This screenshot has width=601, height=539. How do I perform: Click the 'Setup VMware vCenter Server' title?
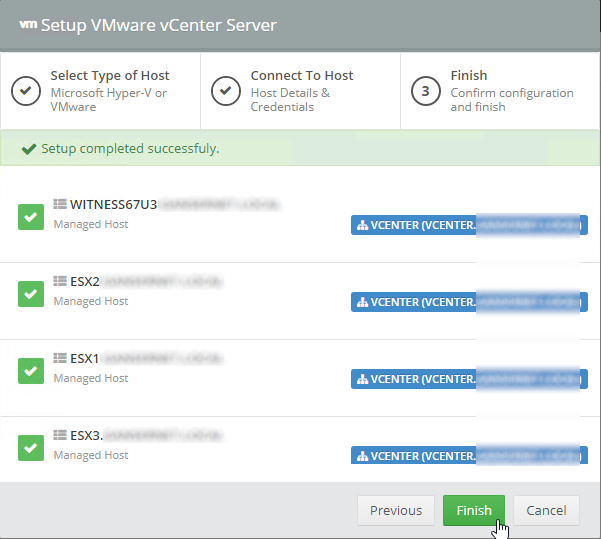159,25
